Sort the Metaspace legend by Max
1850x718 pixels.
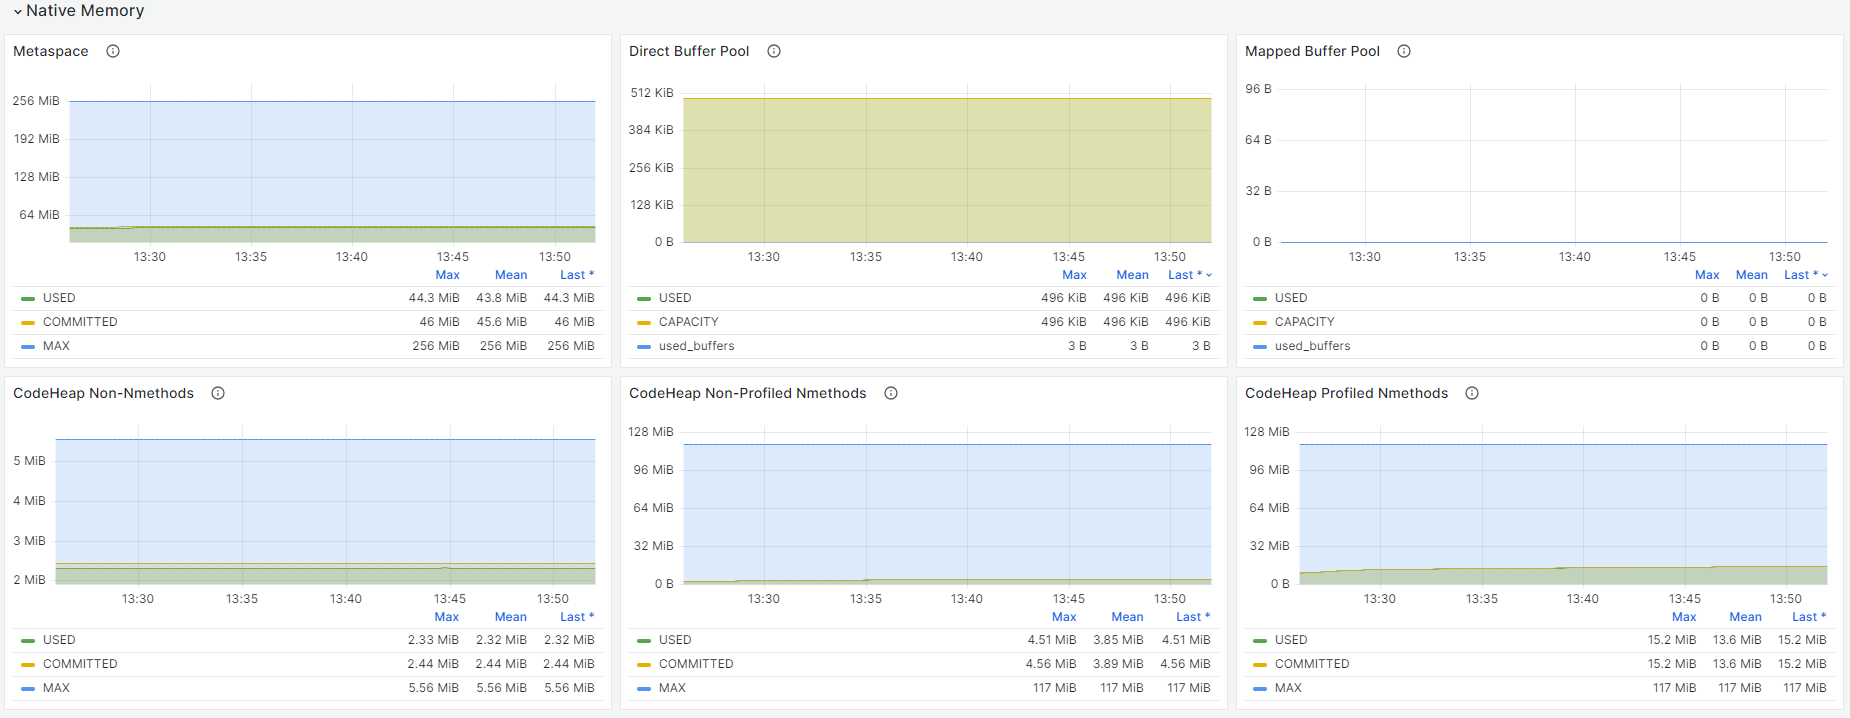pyautogui.click(x=447, y=275)
